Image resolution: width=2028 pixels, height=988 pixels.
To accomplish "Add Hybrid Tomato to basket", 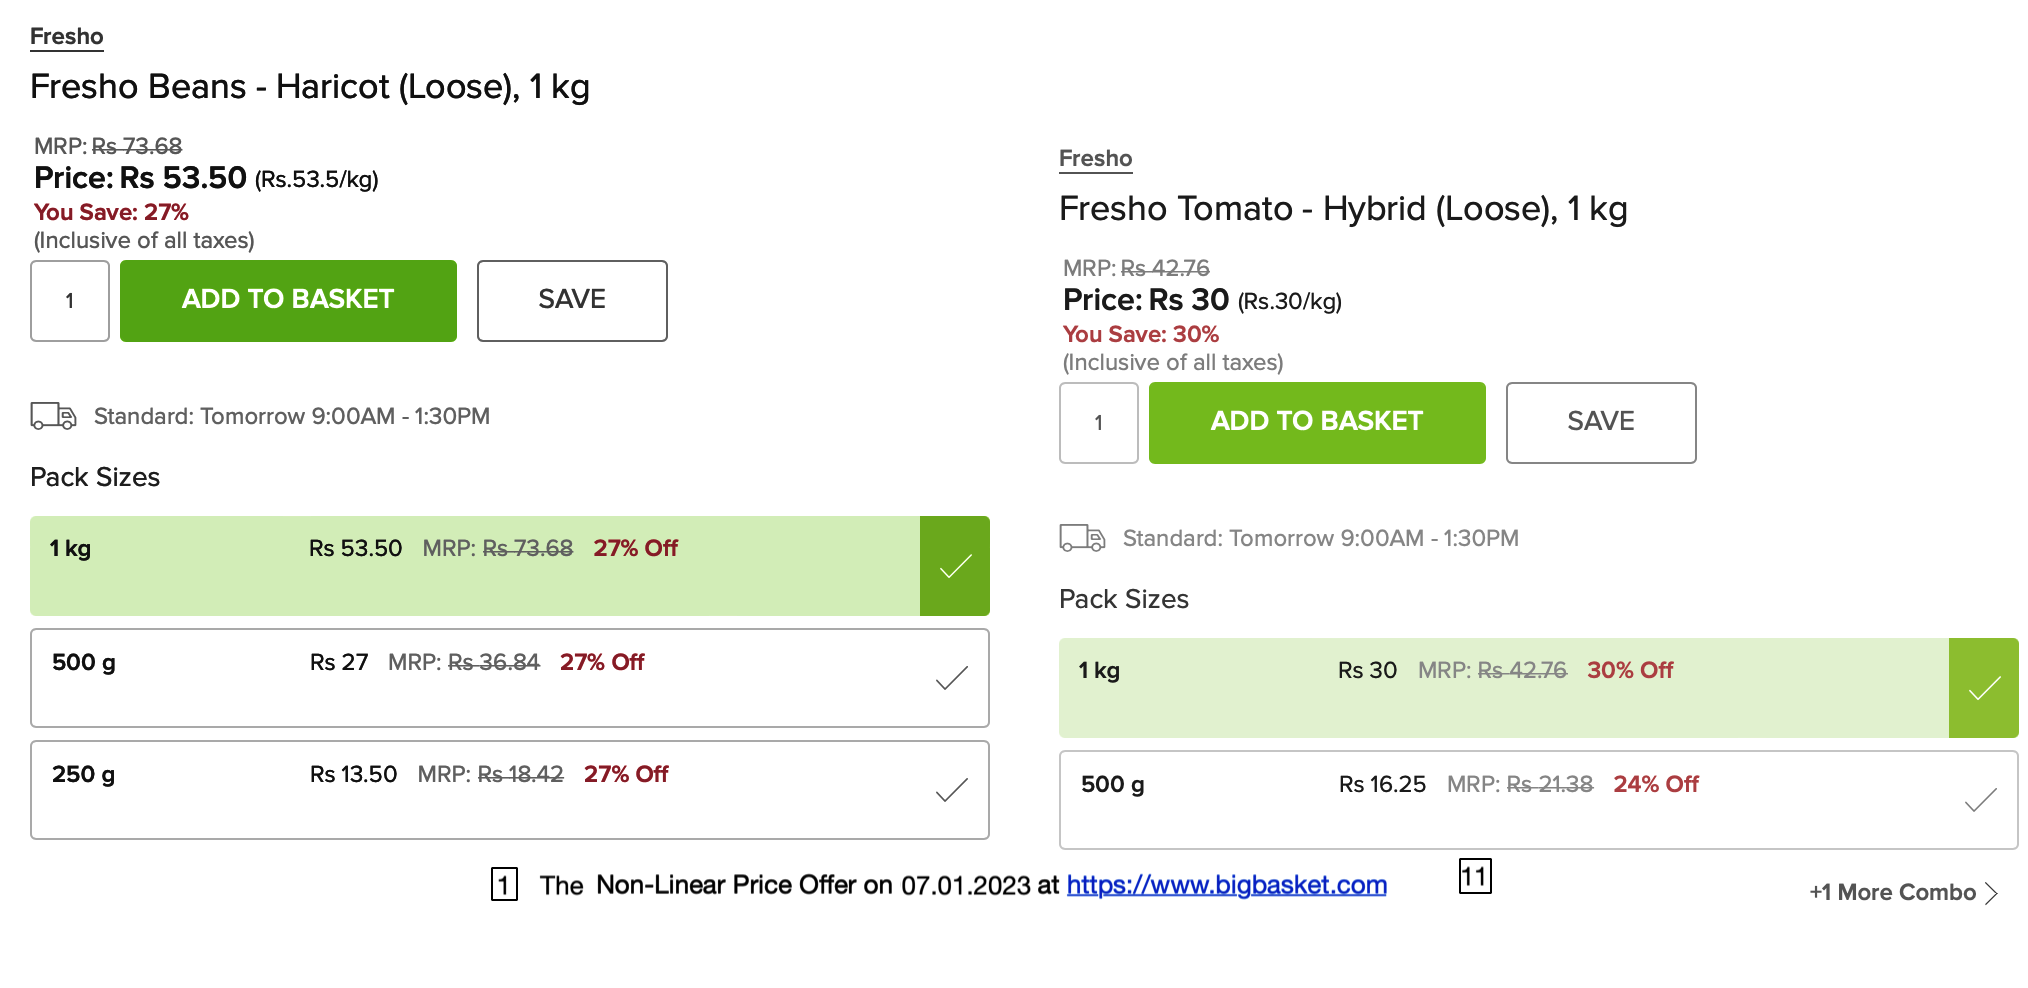I will [1317, 422].
